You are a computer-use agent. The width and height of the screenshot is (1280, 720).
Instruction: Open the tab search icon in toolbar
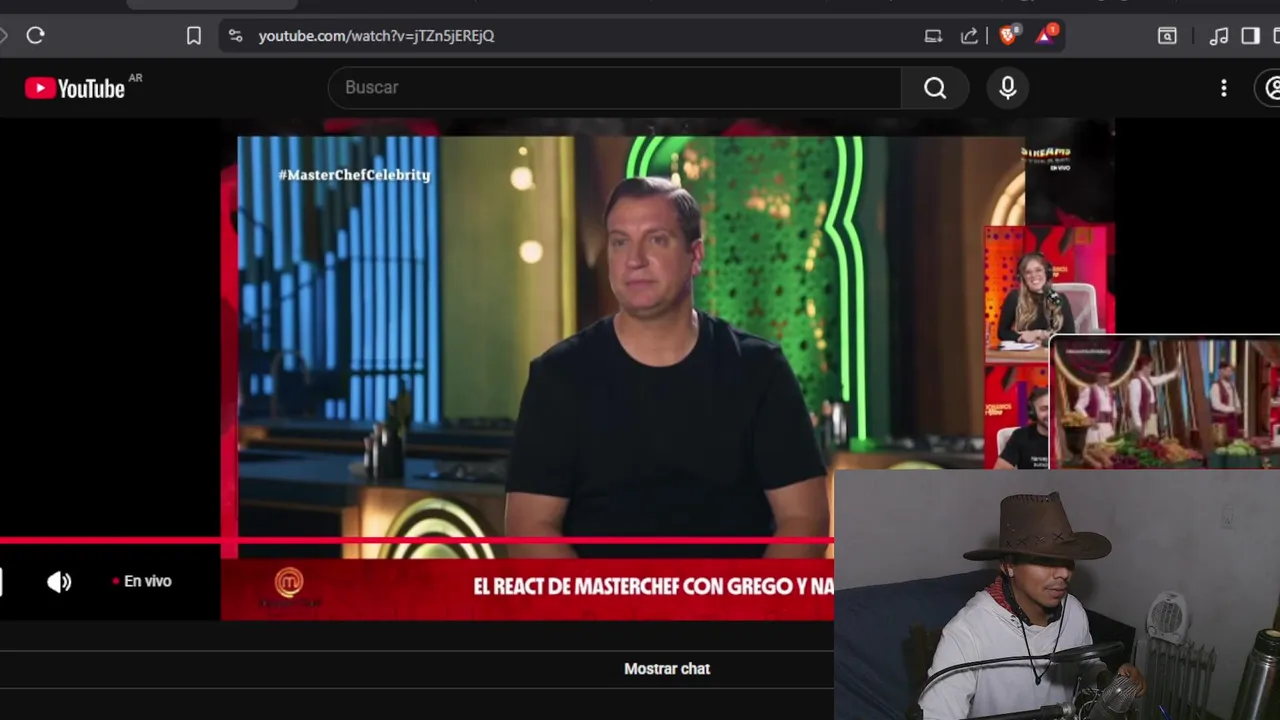coord(1167,36)
